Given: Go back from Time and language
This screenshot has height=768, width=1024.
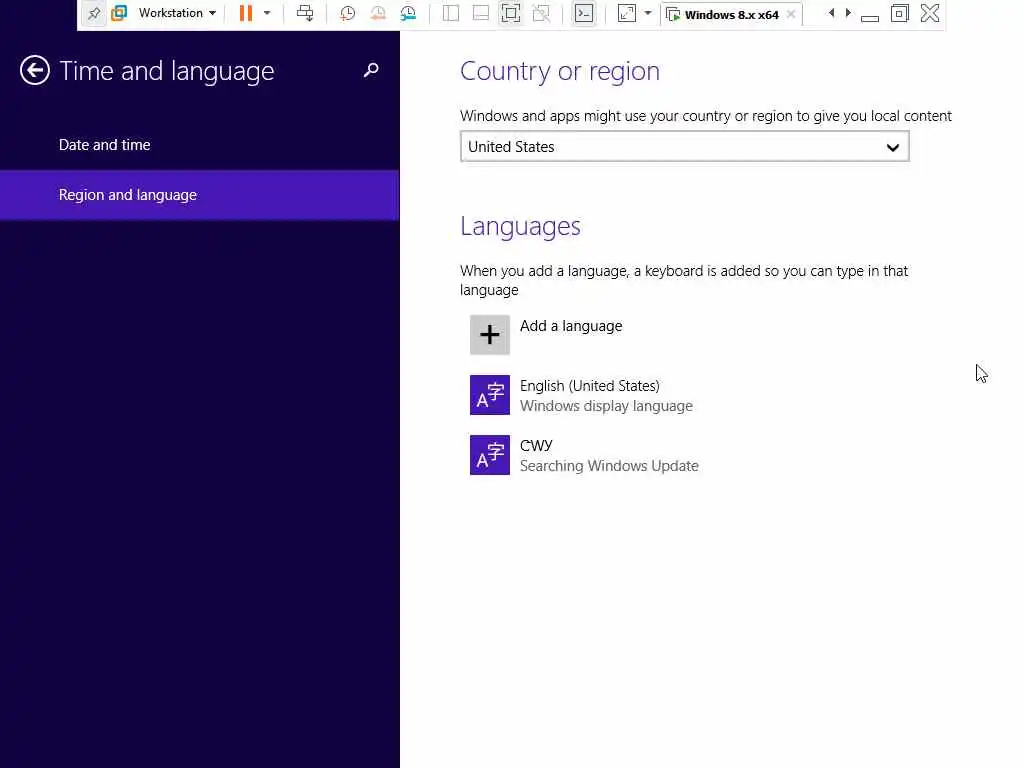Looking at the screenshot, I should click(35, 71).
